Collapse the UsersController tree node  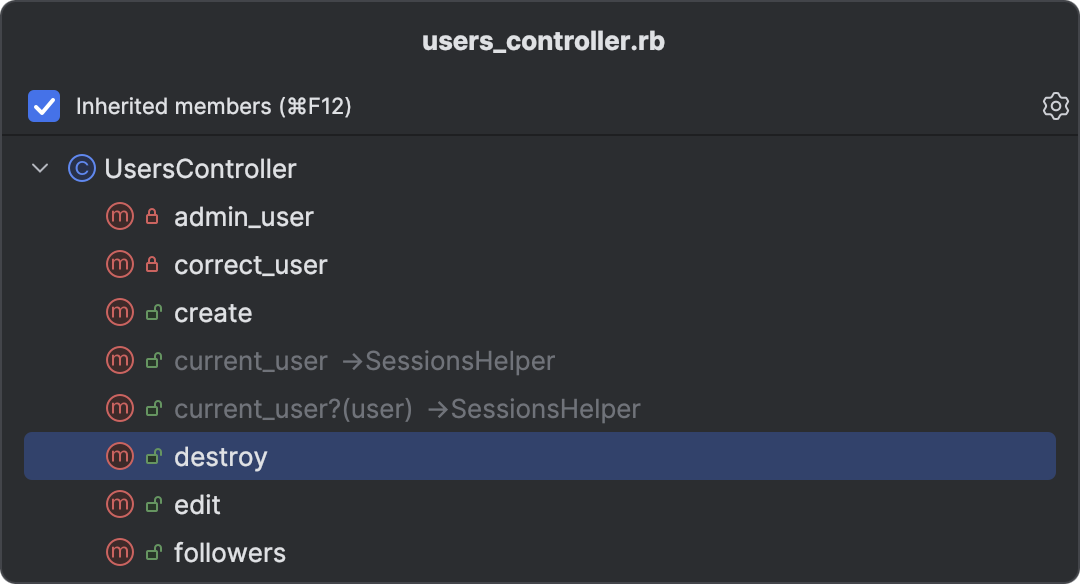click(40, 169)
